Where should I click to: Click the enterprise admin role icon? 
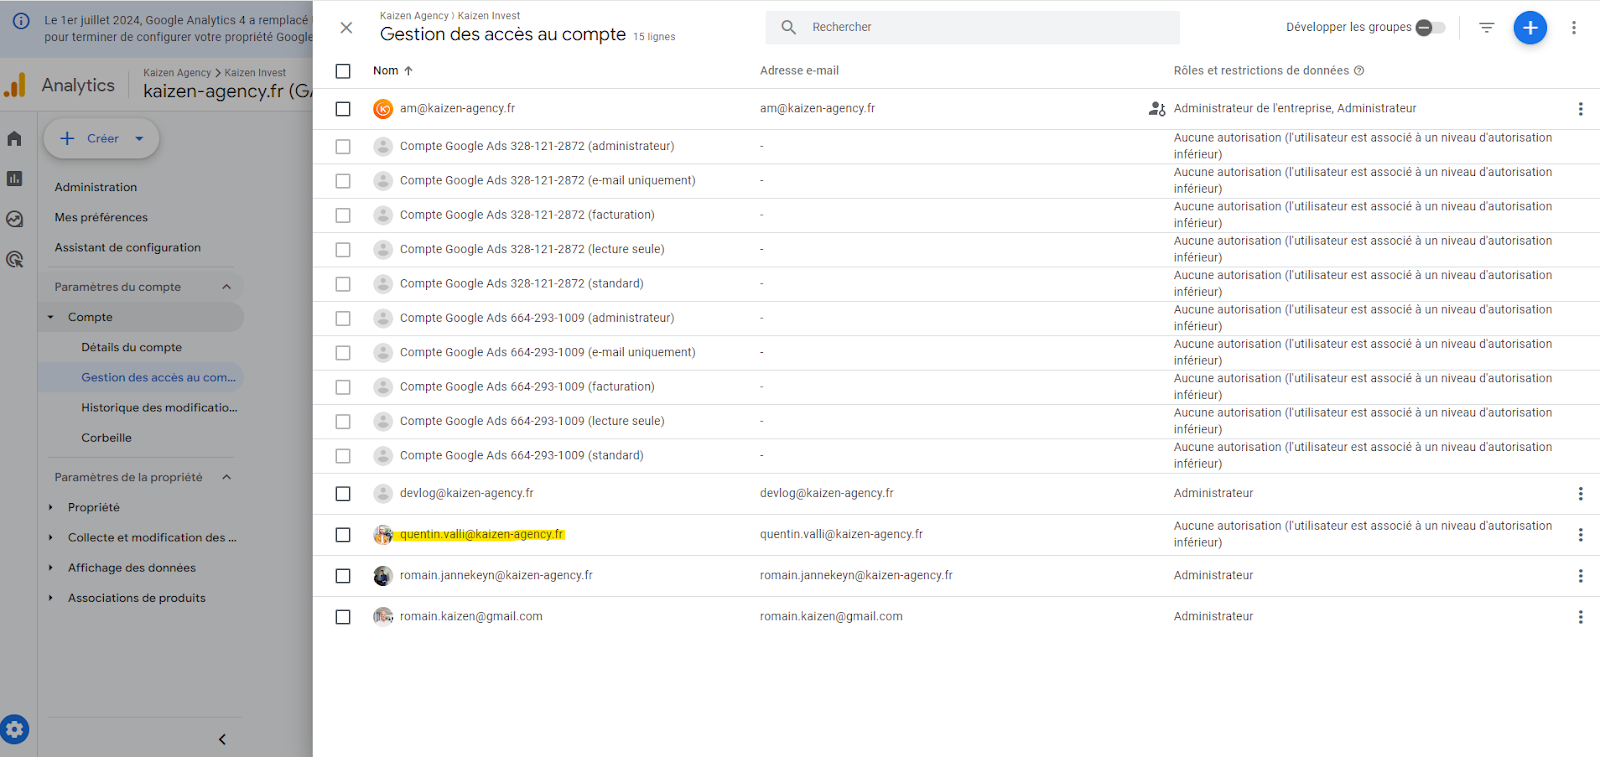[1157, 109]
